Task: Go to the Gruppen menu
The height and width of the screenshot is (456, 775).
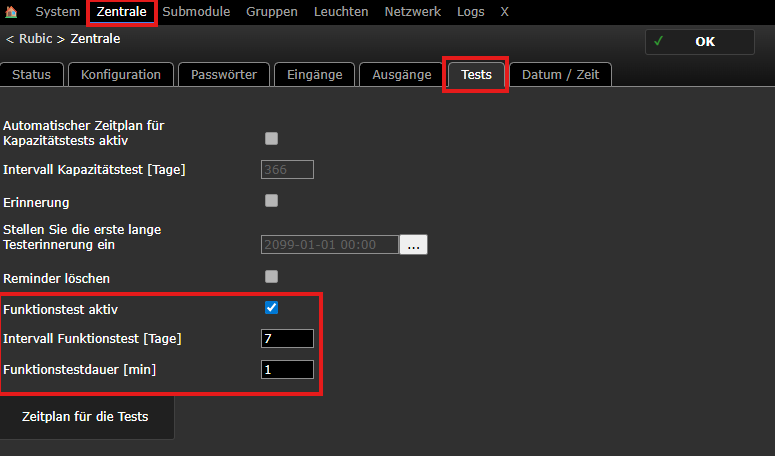Action: (x=271, y=12)
